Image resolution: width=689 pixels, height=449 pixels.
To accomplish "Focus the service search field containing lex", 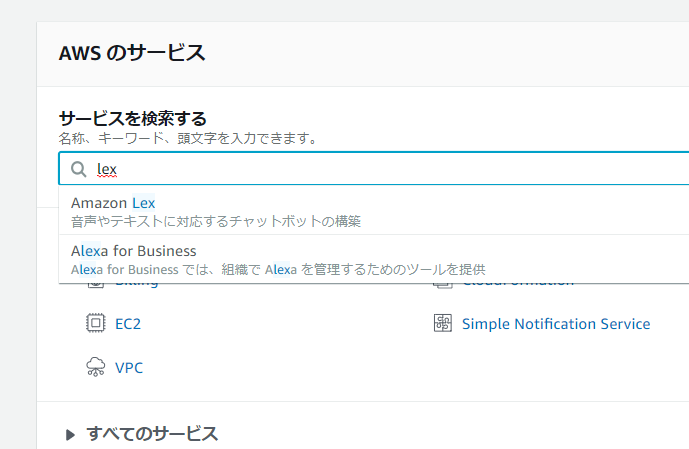I will (374, 169).
